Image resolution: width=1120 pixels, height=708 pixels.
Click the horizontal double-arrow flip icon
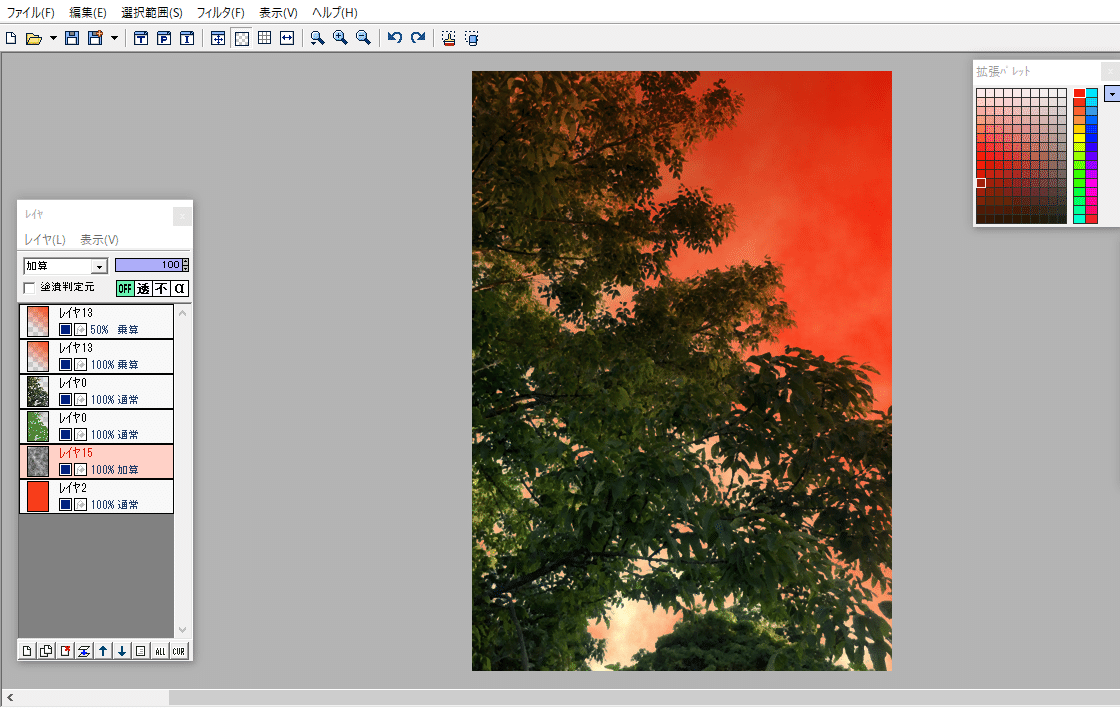click(287, 38)
